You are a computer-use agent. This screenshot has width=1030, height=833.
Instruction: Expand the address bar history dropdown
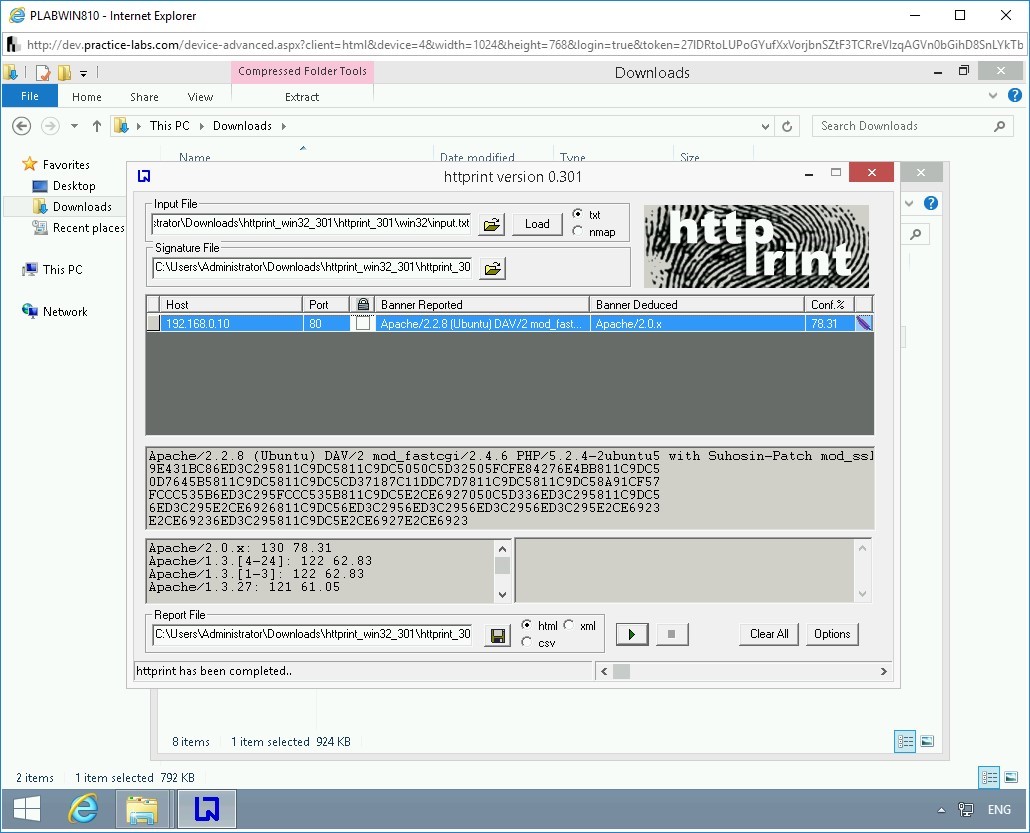click(x=766, y=126)
